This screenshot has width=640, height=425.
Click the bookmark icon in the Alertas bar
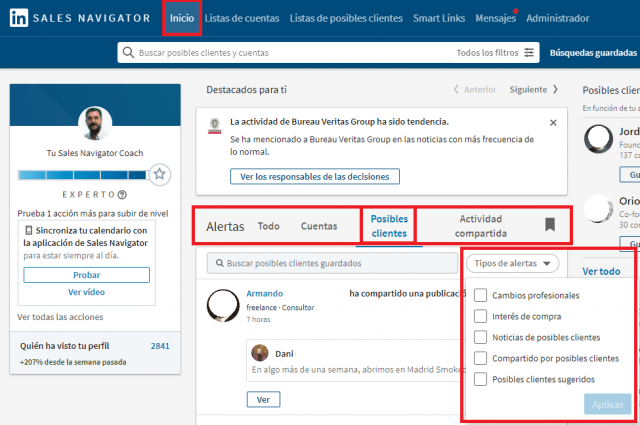550,225
